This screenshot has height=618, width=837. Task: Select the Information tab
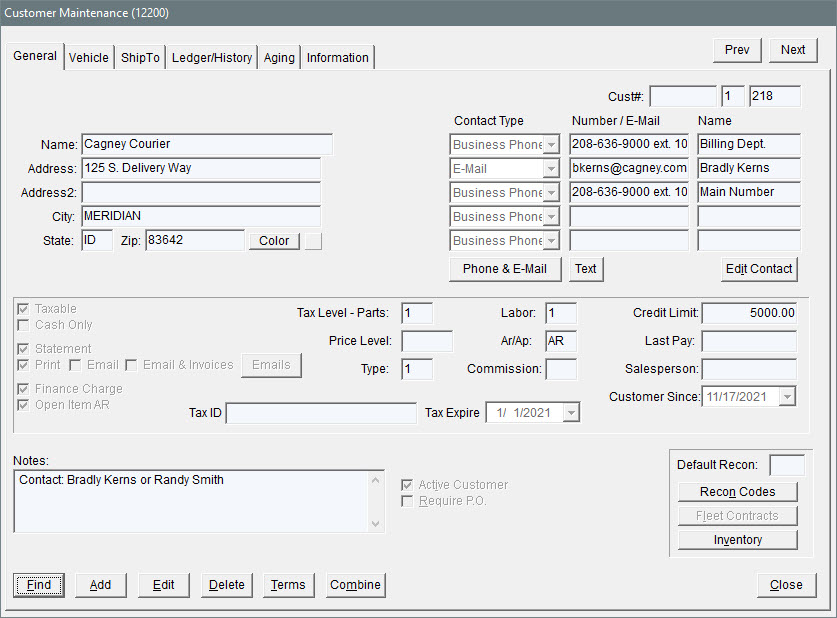point(337,58)
